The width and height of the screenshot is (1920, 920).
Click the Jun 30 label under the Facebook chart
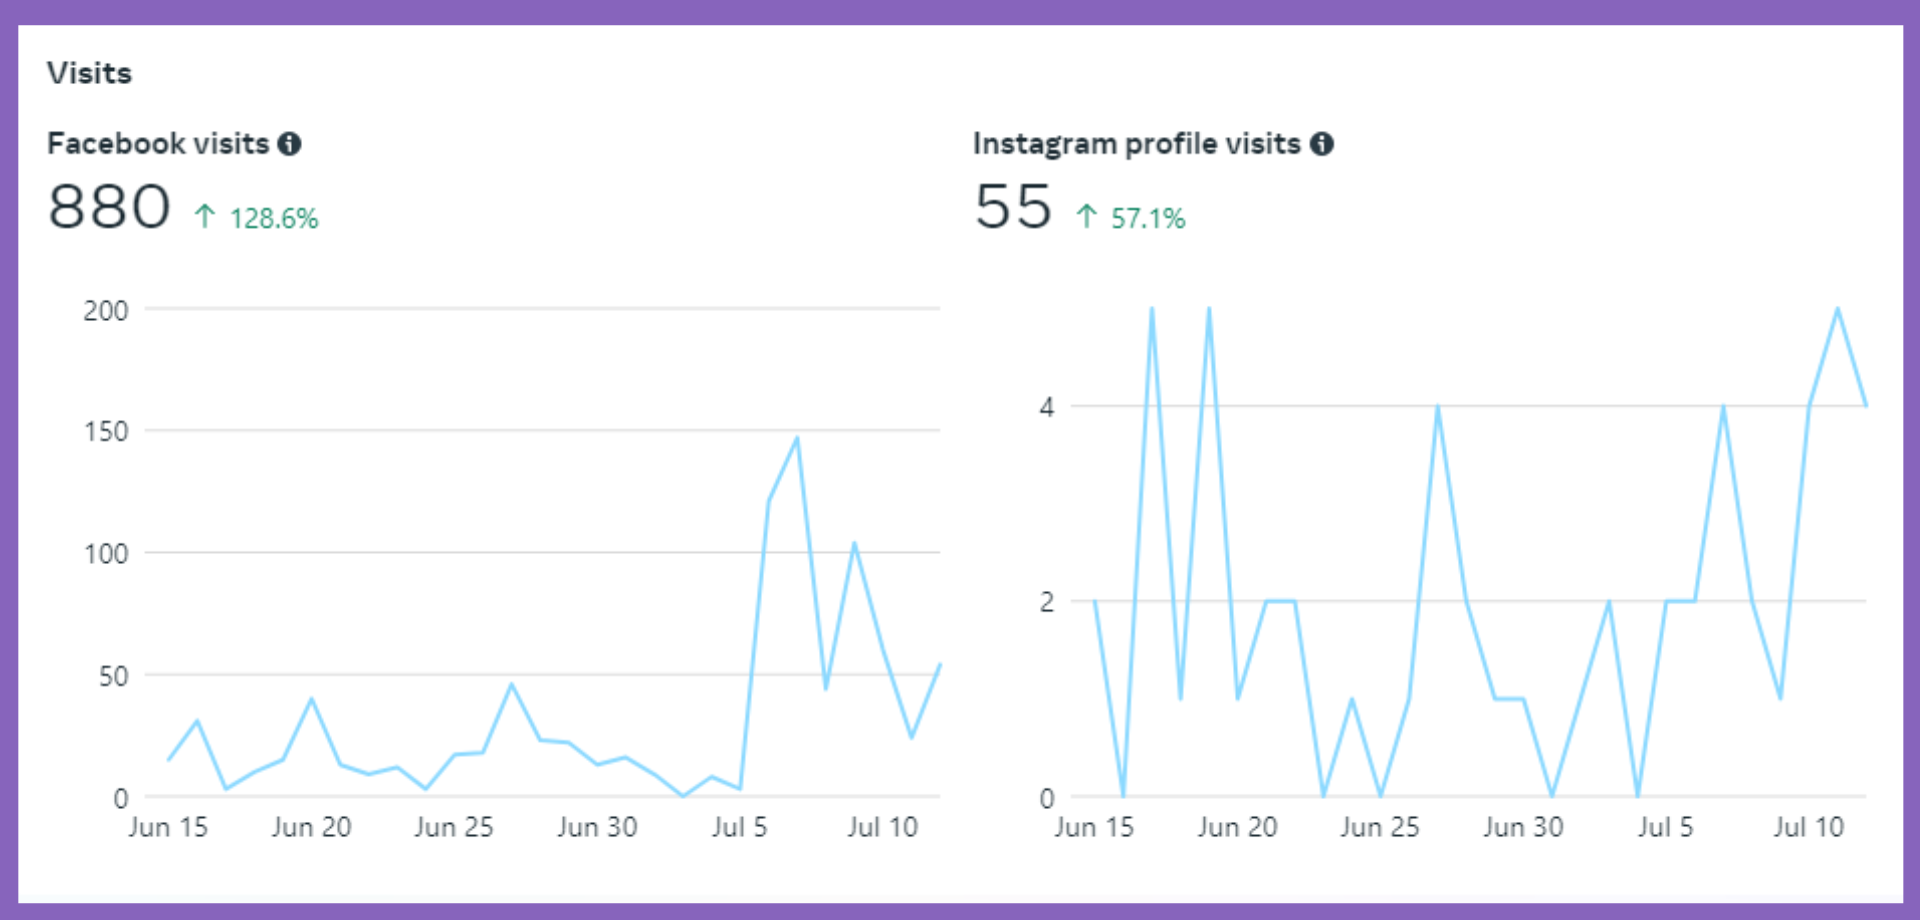597,827
